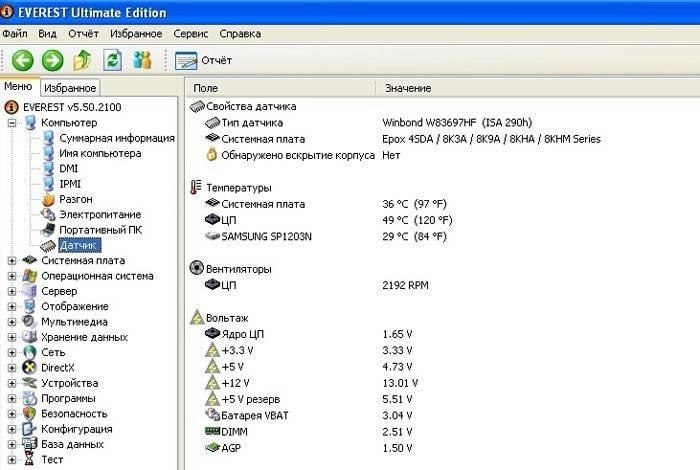
Task: Expand the DirectX tree node
Action: click(12, 368)
